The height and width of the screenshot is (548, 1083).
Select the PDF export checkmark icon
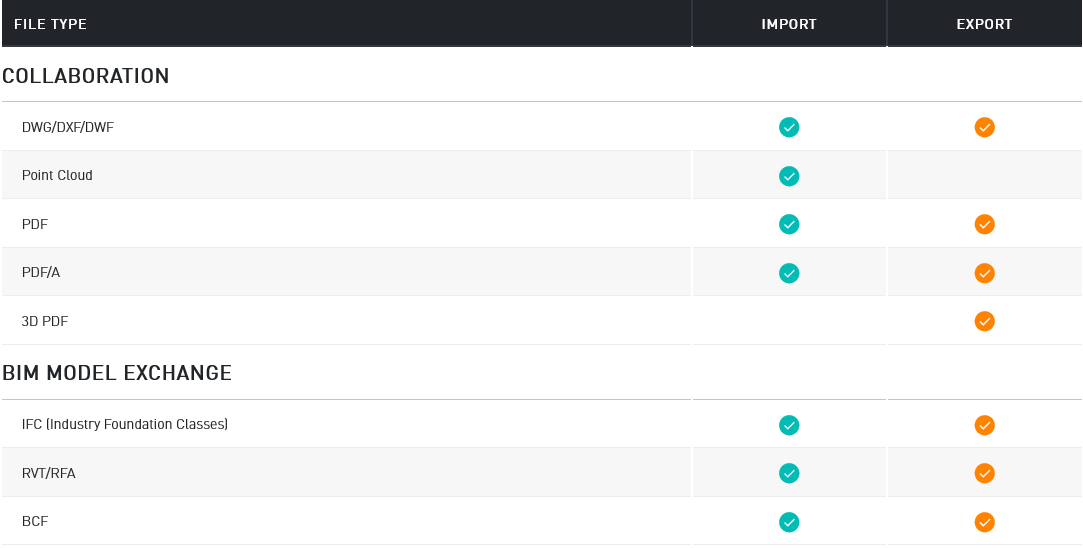tap(984, 224)
